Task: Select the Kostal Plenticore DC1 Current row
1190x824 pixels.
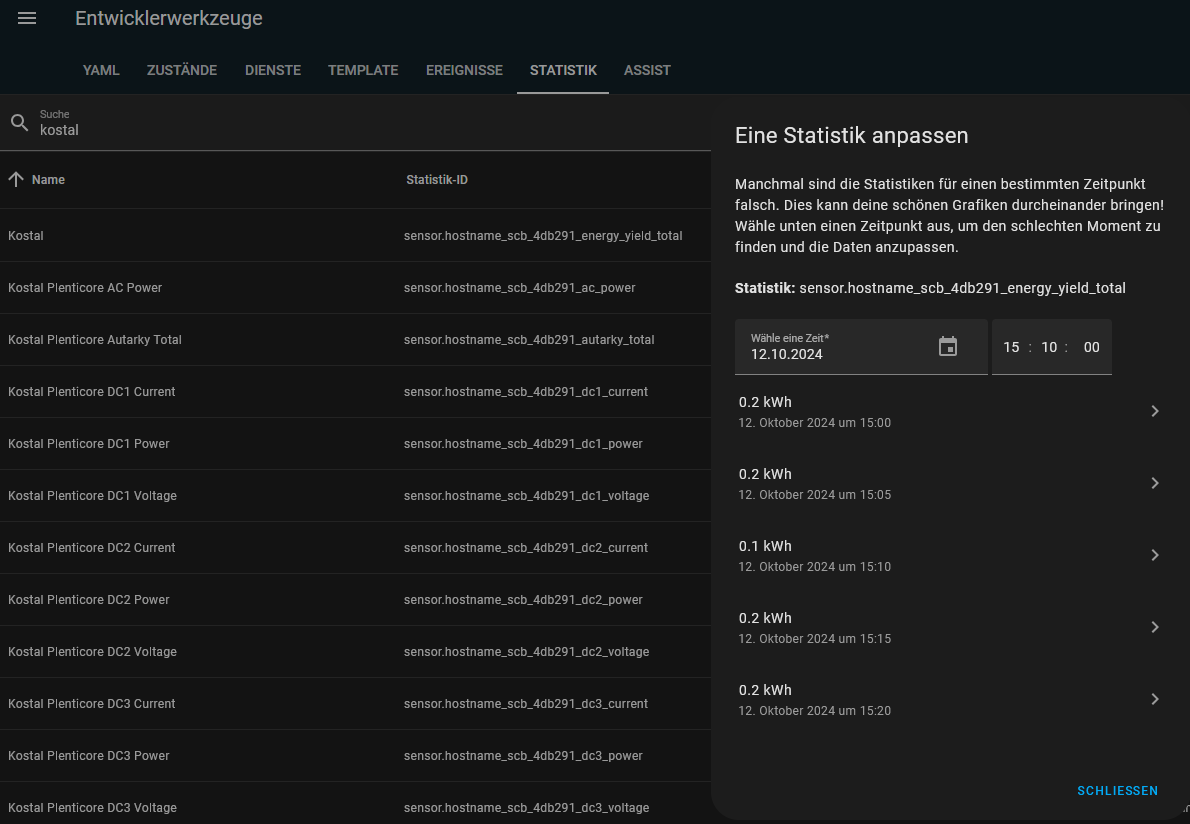Action: pyautogui.click(x=355, y=392)
